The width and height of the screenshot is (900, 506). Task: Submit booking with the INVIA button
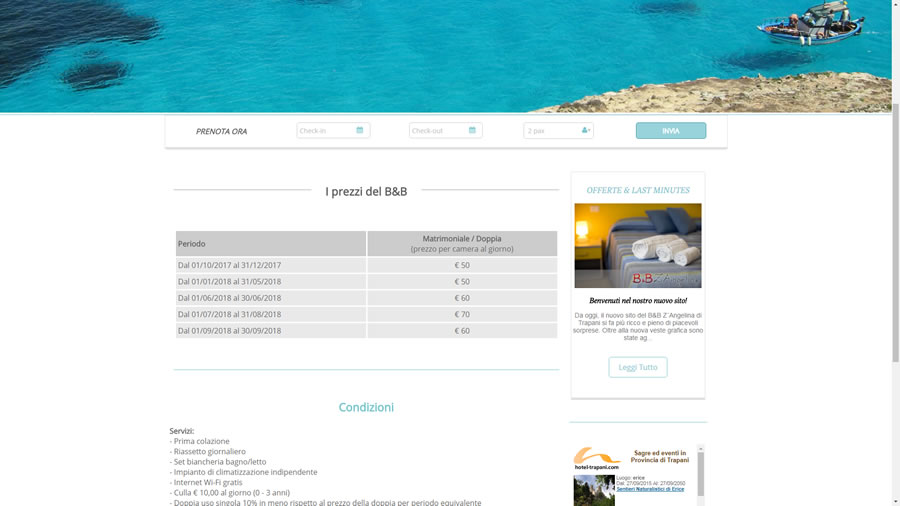(671, 130)
